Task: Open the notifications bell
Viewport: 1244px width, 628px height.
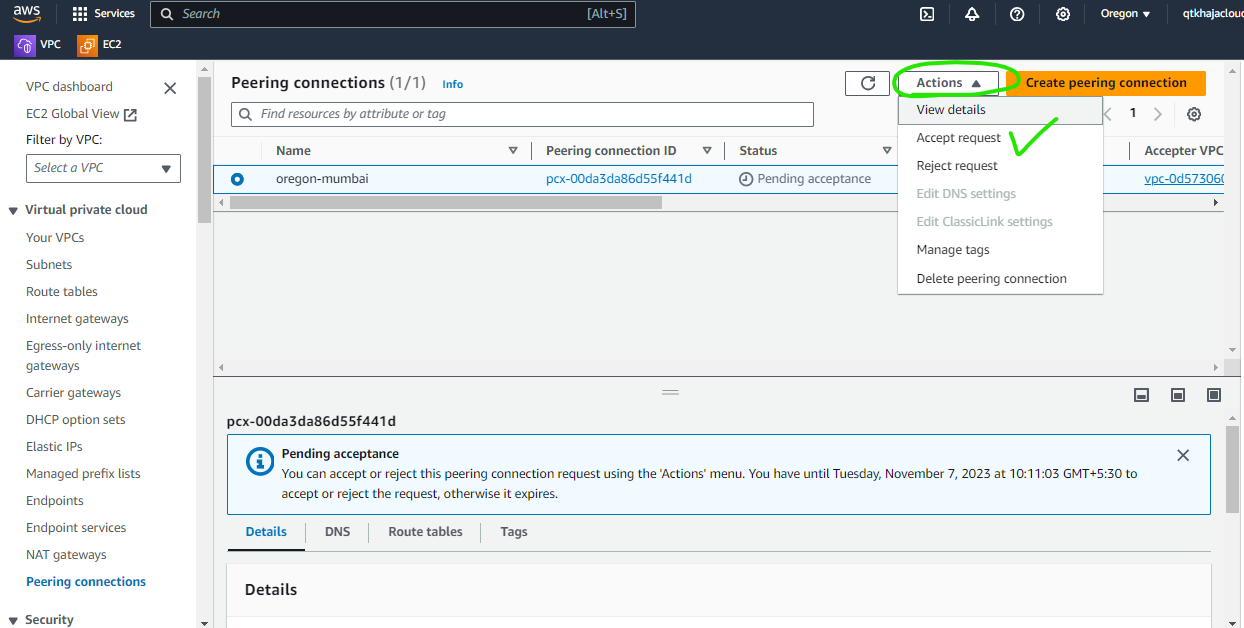Action: pos(972,14)
